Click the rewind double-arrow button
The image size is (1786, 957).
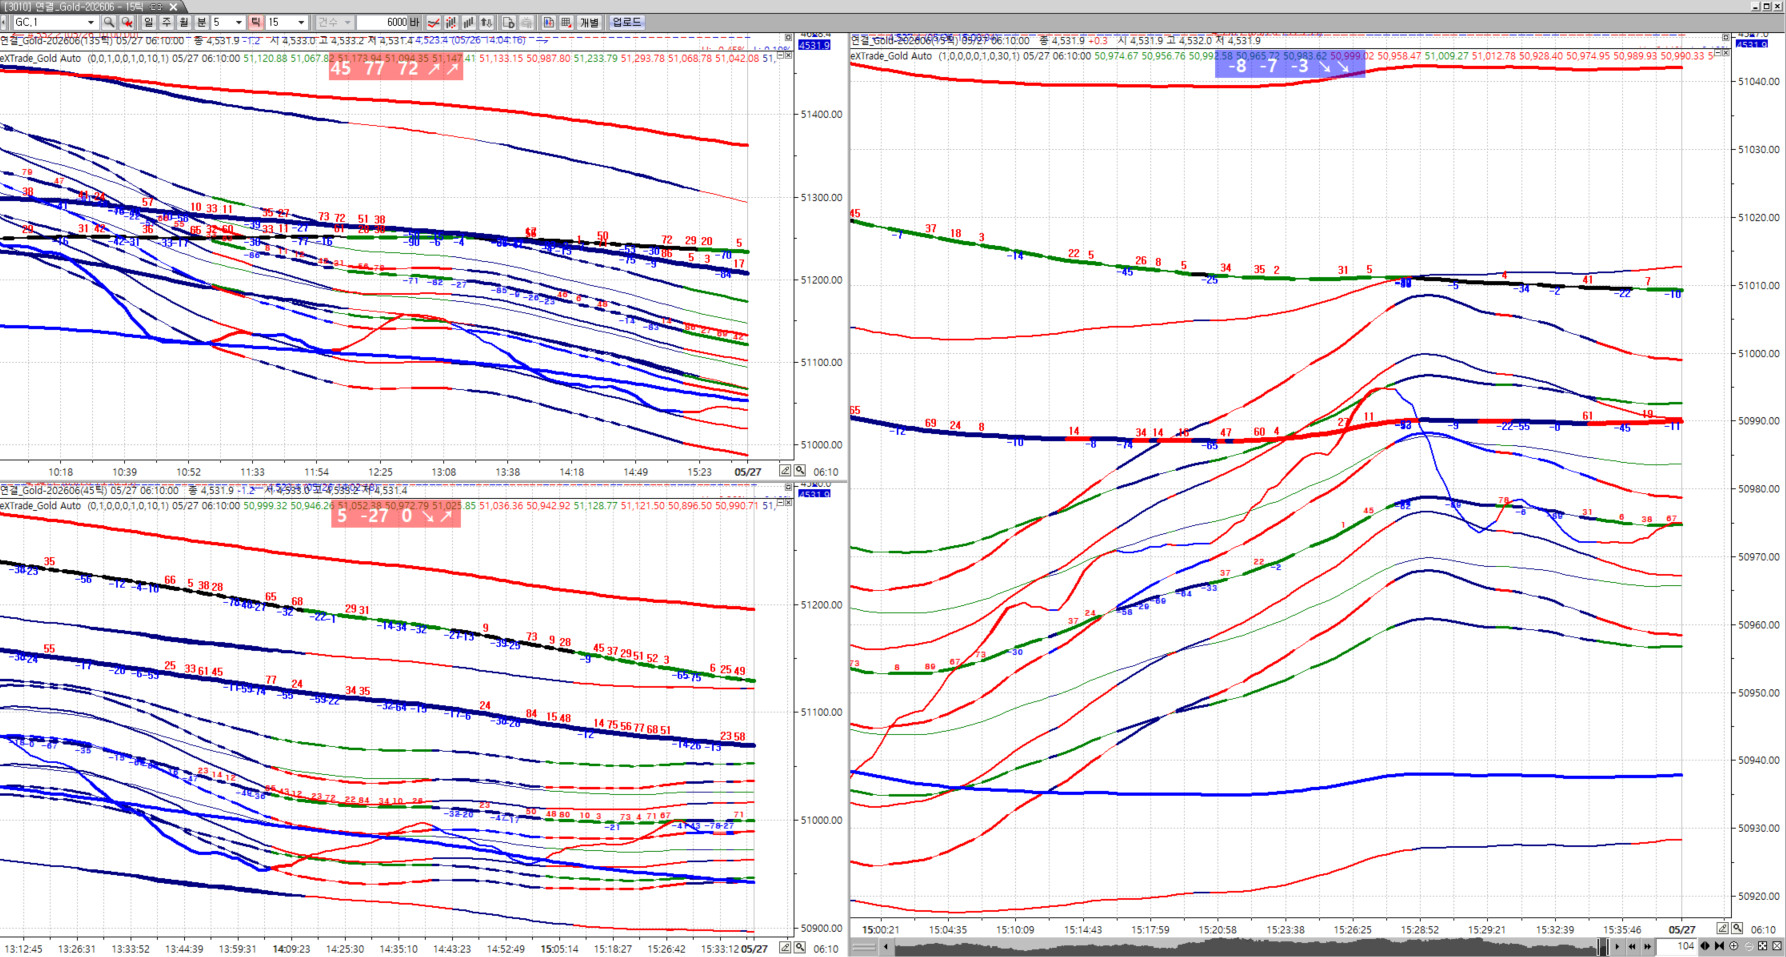[x=1632, y=946]
